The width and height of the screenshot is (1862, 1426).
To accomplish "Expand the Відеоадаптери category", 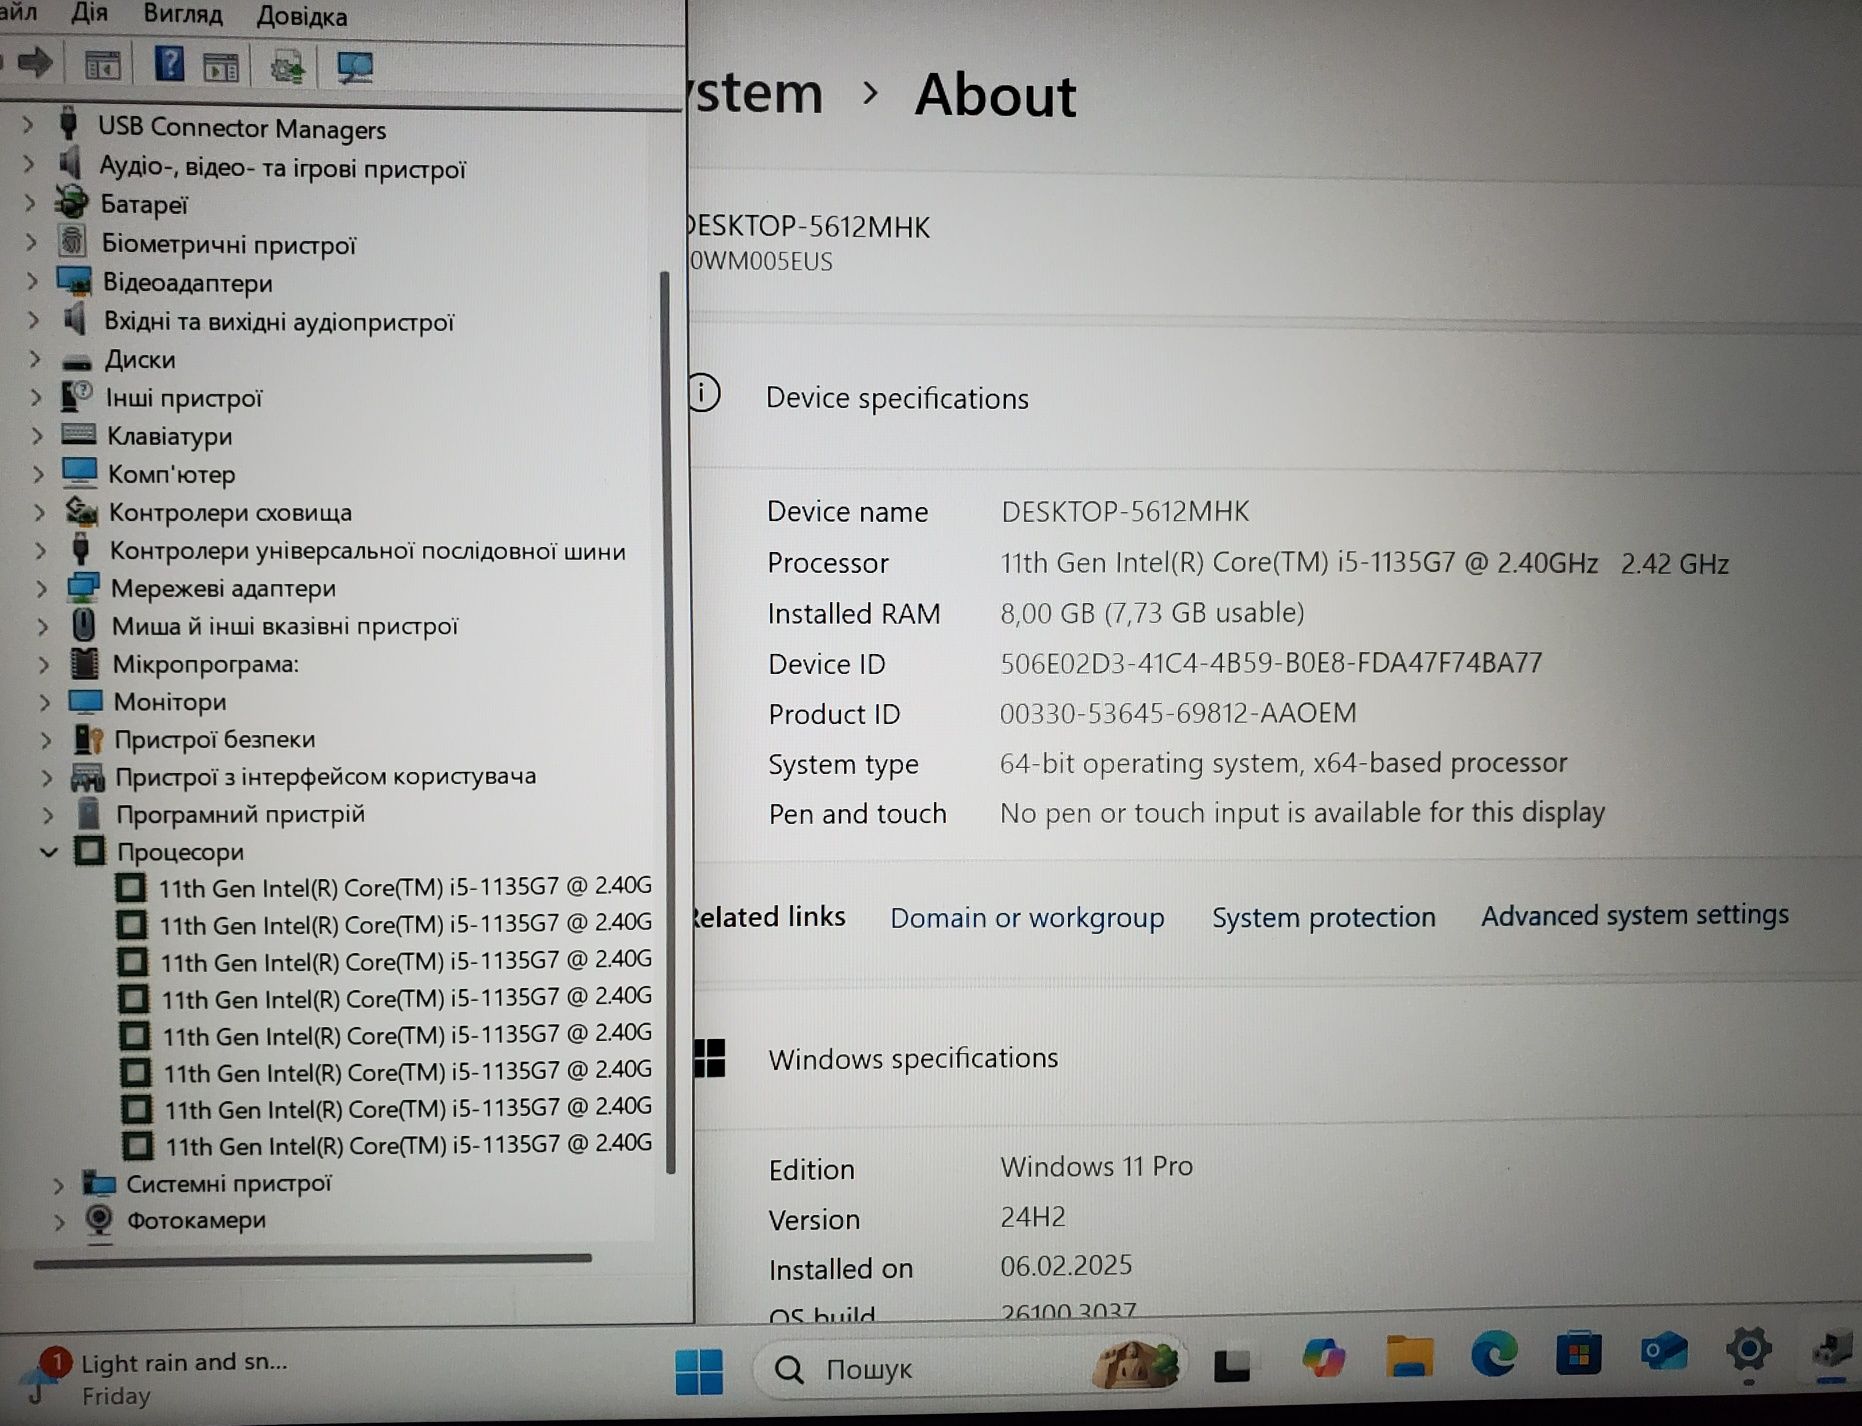I will [x=32, y=282].
